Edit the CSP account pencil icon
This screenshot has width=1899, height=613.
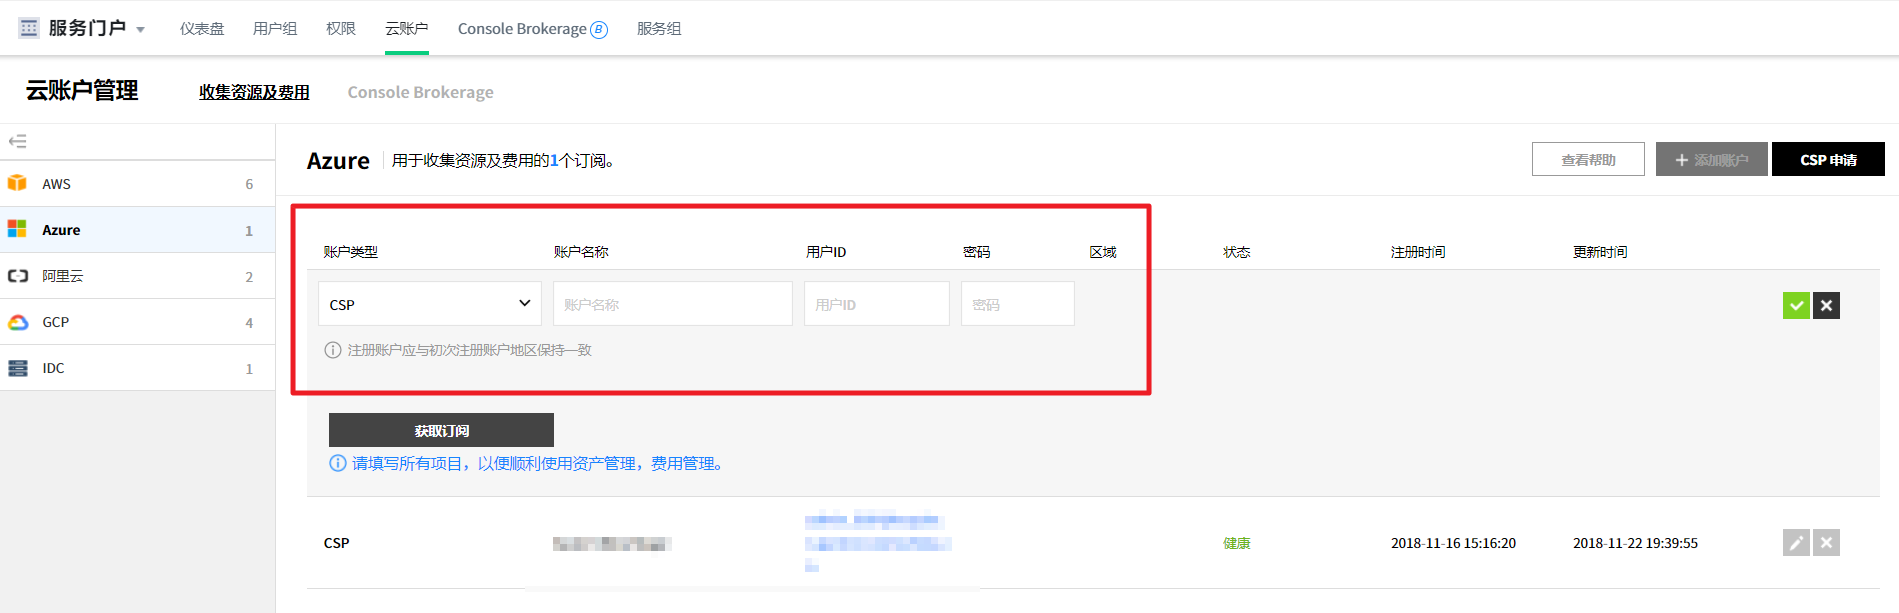[x=1796, y=543]
